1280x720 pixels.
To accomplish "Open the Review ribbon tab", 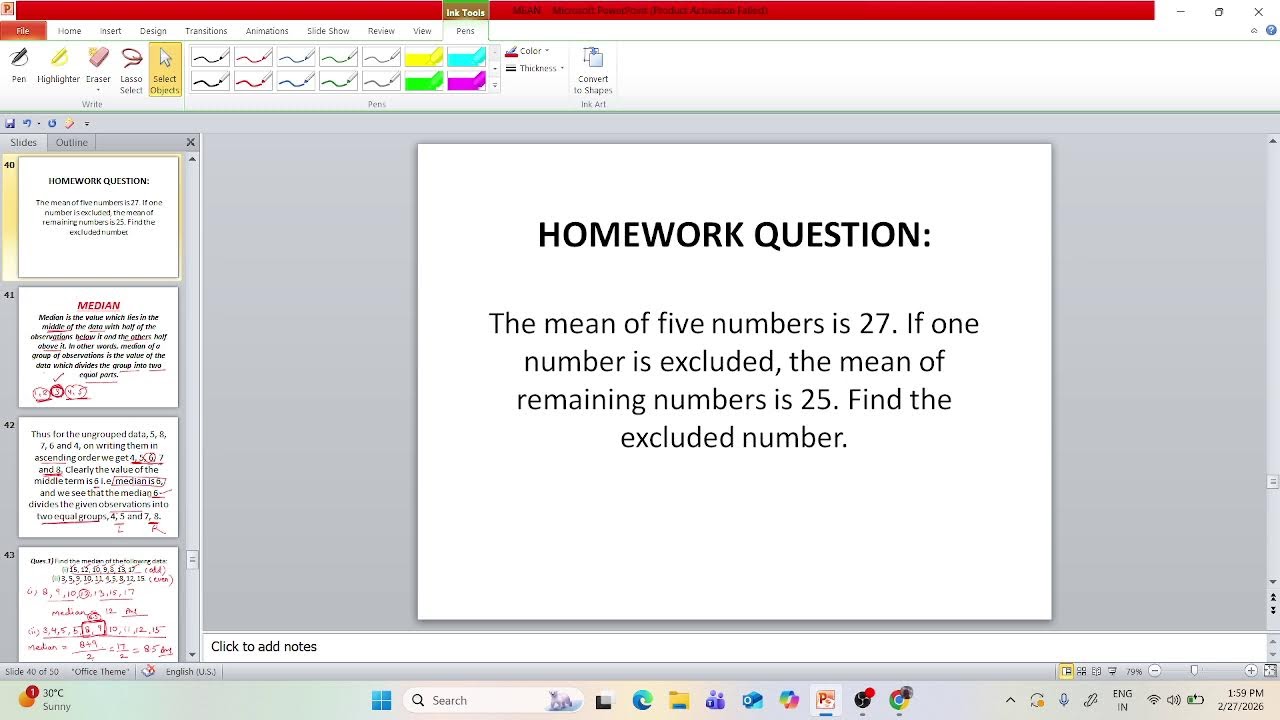I will tap(381, 31).
